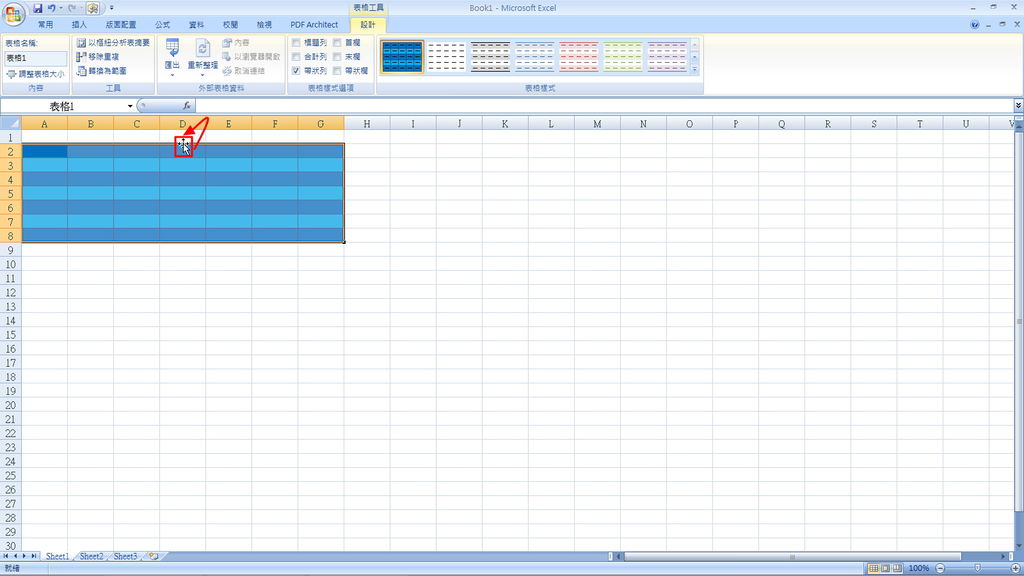Switch to Page Break Preview icon

[898, 568]
